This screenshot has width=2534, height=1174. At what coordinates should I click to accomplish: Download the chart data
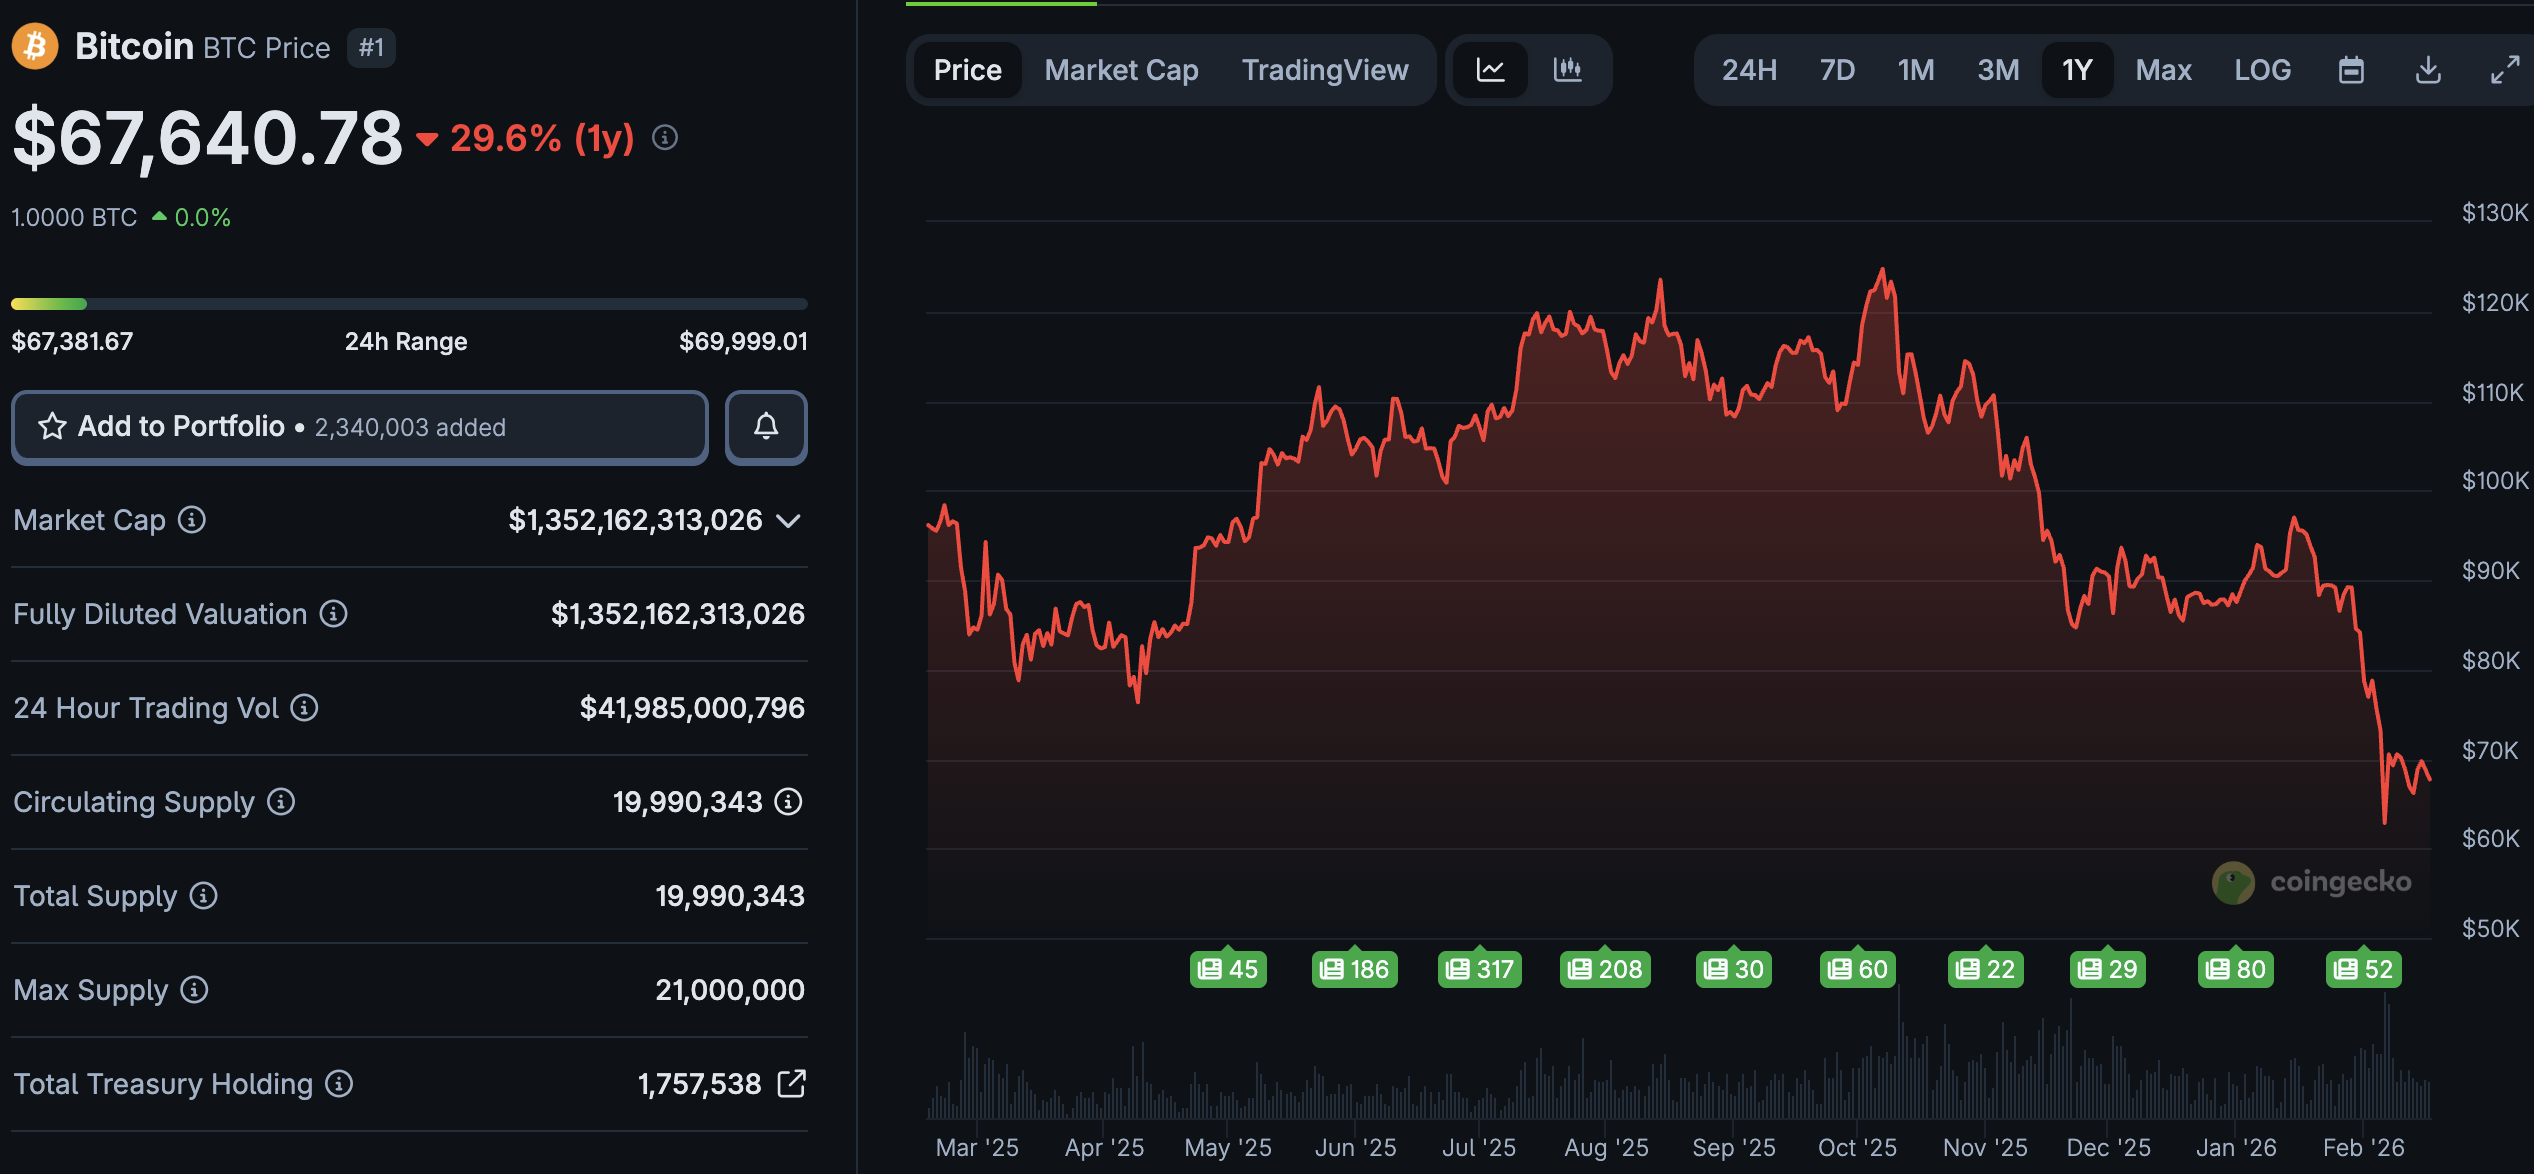[2428, 70]
